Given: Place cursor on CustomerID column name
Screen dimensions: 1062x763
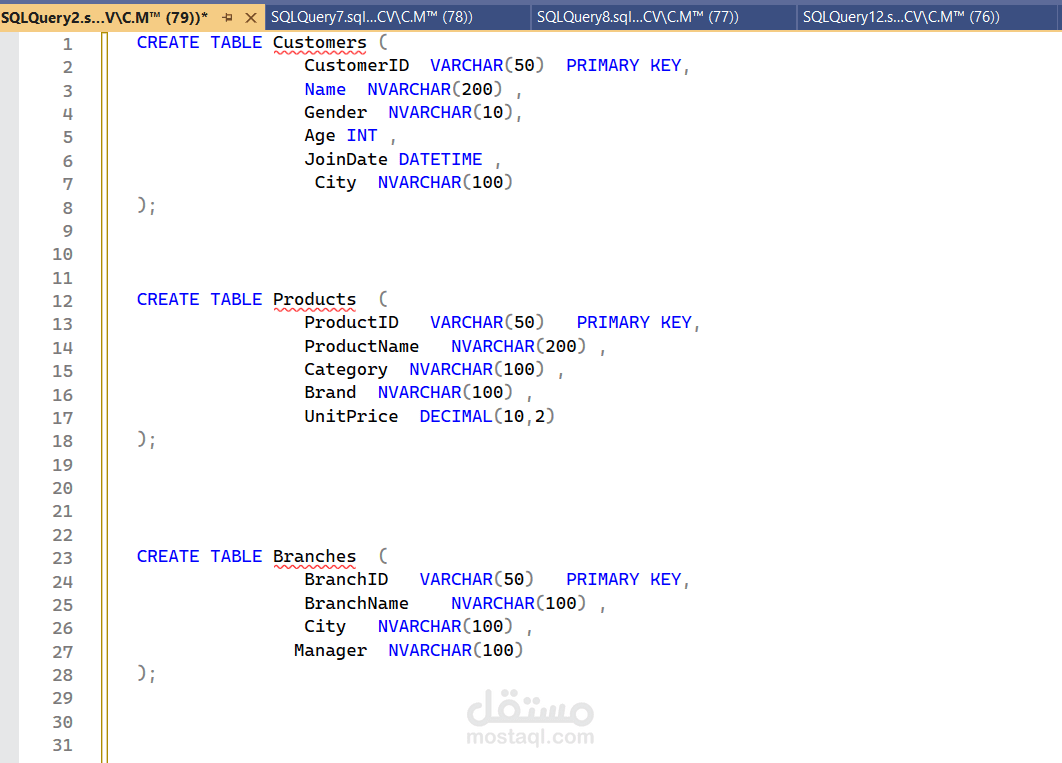Looking at the screenshot, I should click(x=356, y=66).
